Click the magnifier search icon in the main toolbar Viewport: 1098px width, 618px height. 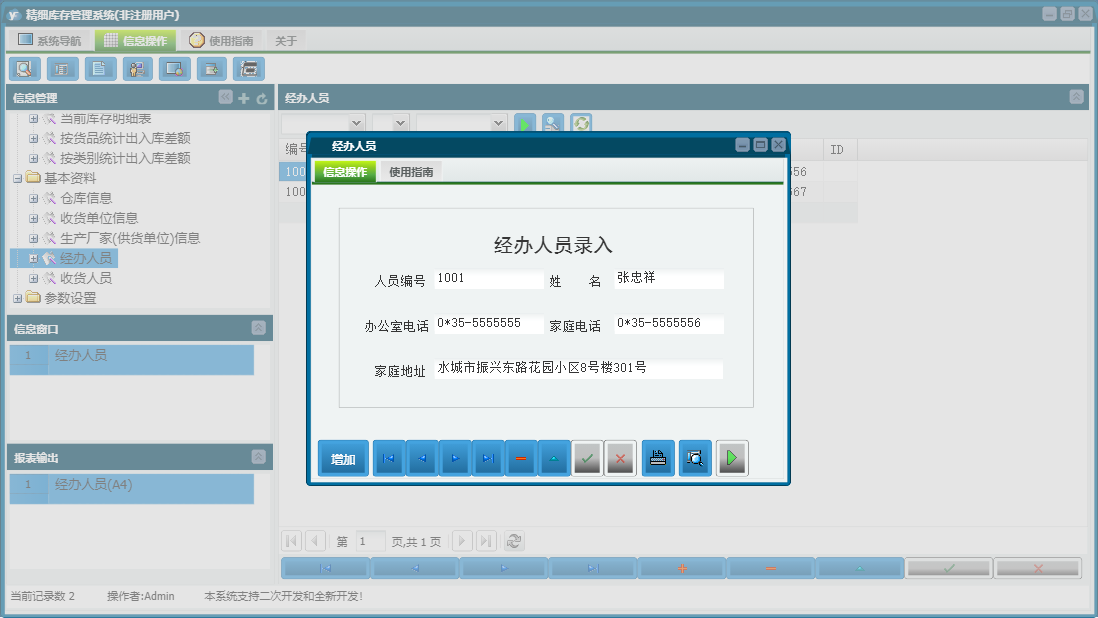(x=24, y=68)
